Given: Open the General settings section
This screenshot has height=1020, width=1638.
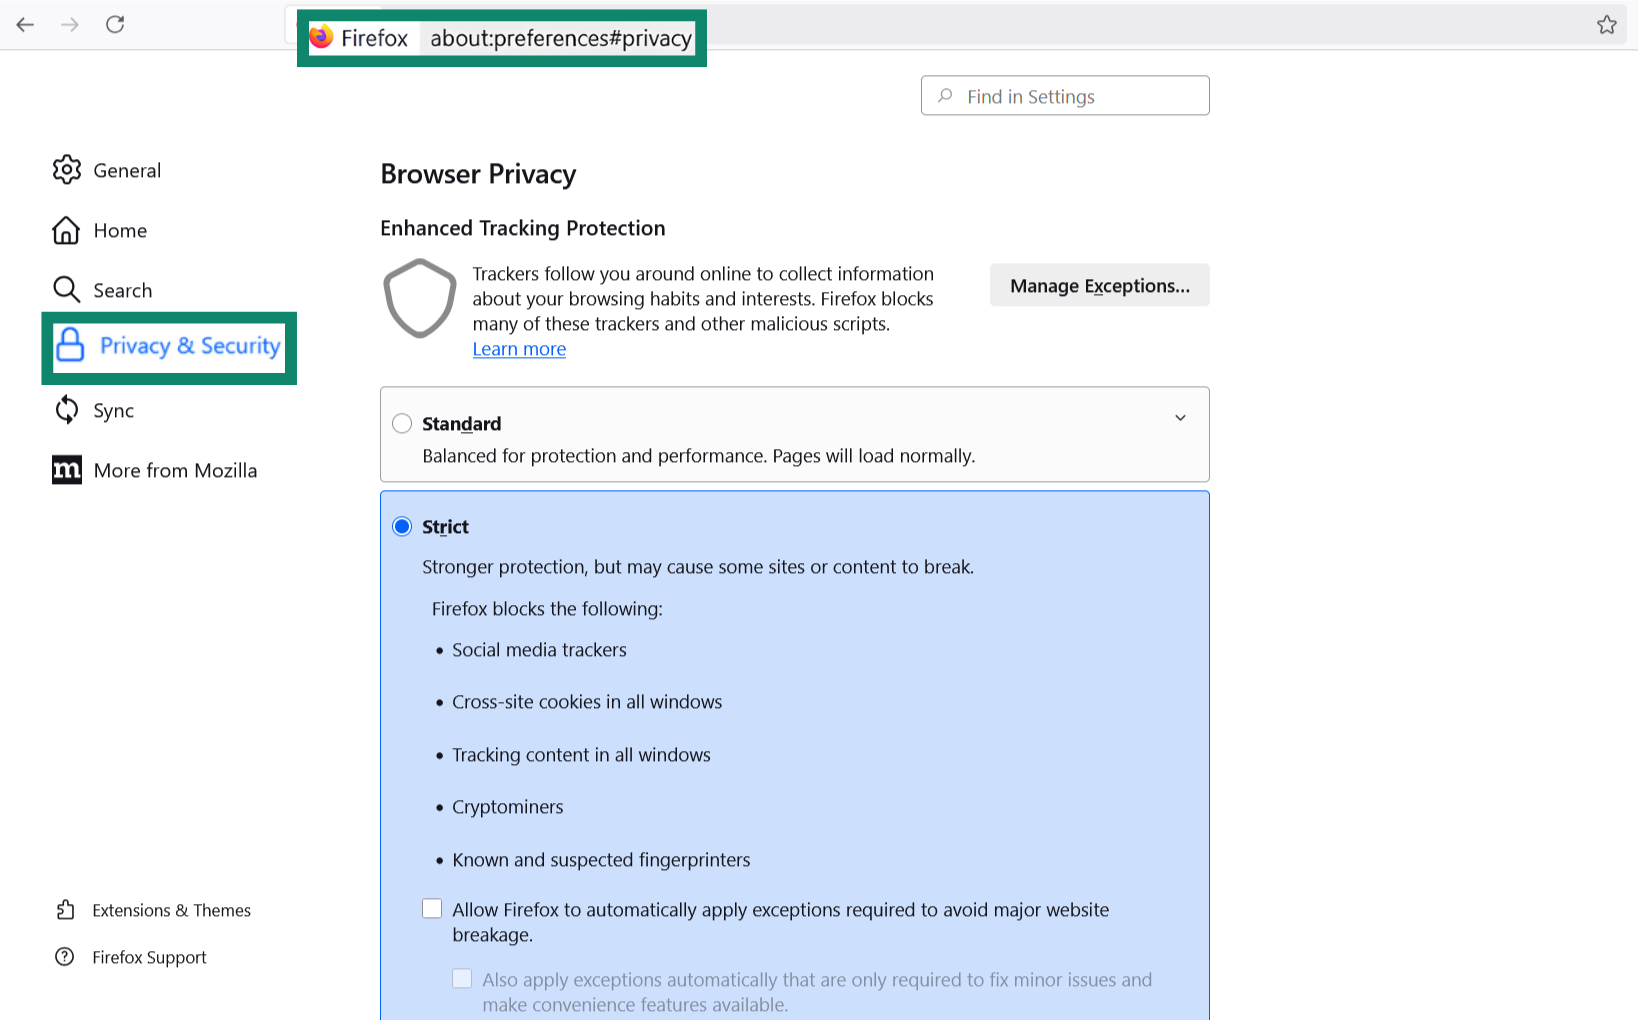Looking at the screenshot, I should 126,170.
